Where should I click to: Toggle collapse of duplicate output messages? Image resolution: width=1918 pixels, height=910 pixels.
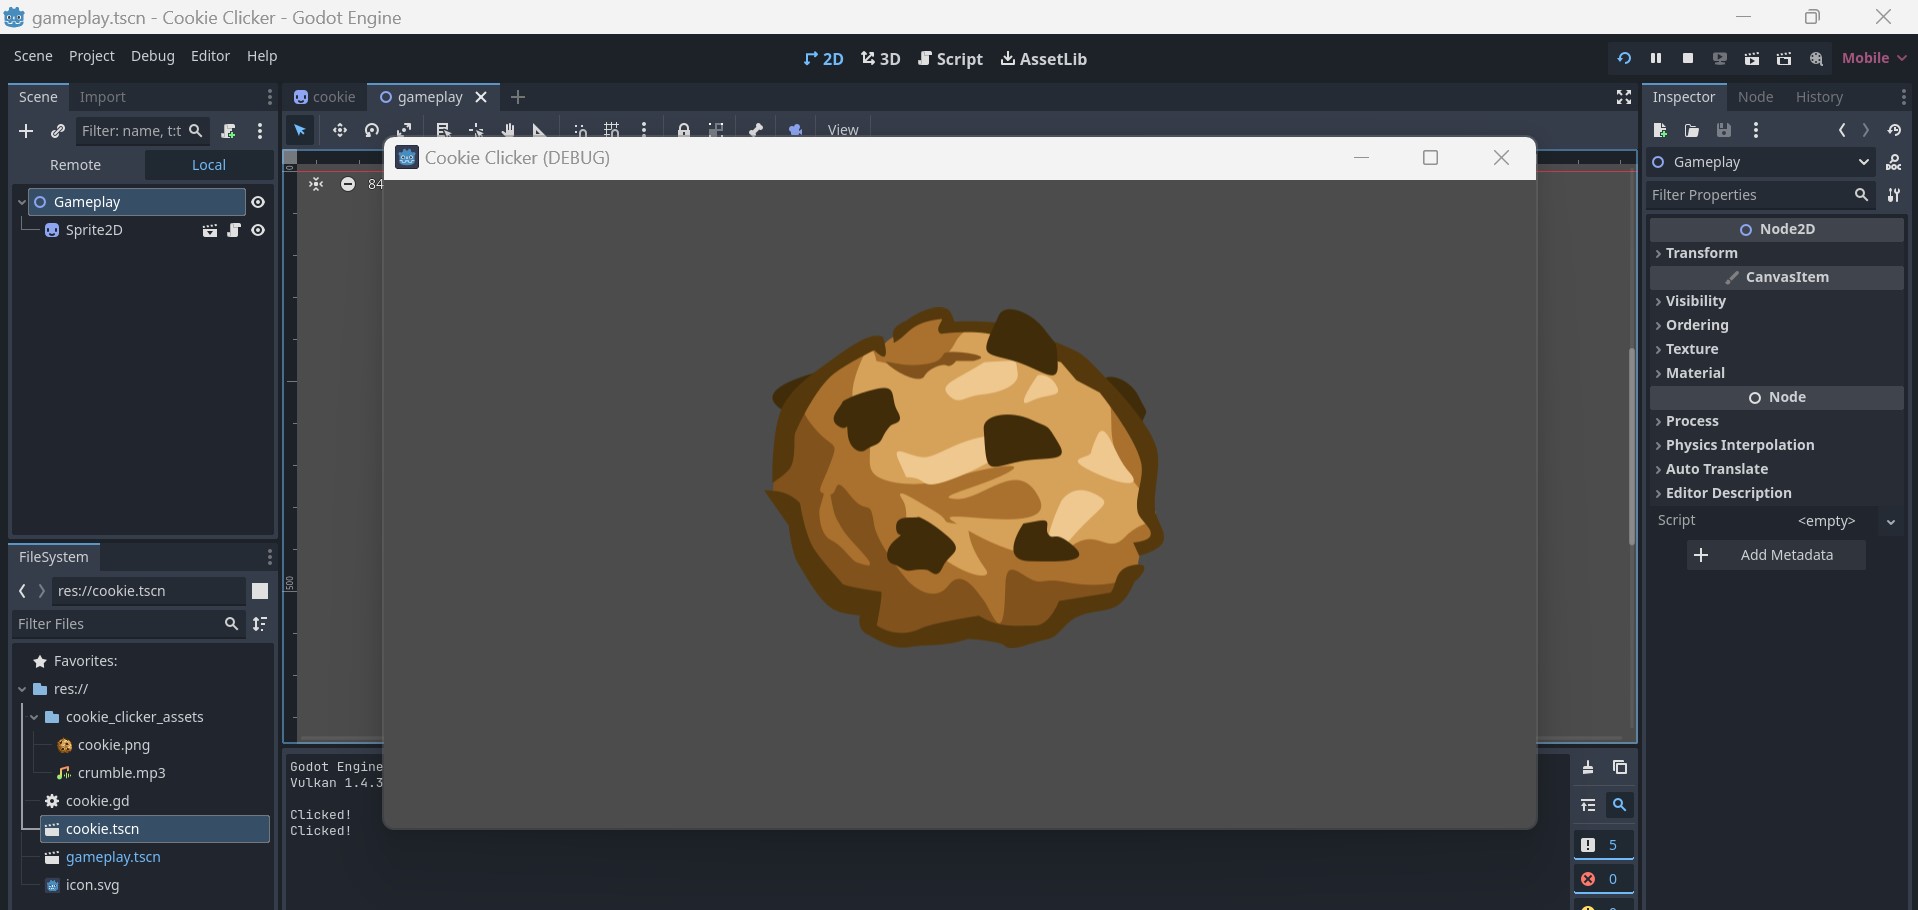pyautogui.click(x=1588, y=805)
